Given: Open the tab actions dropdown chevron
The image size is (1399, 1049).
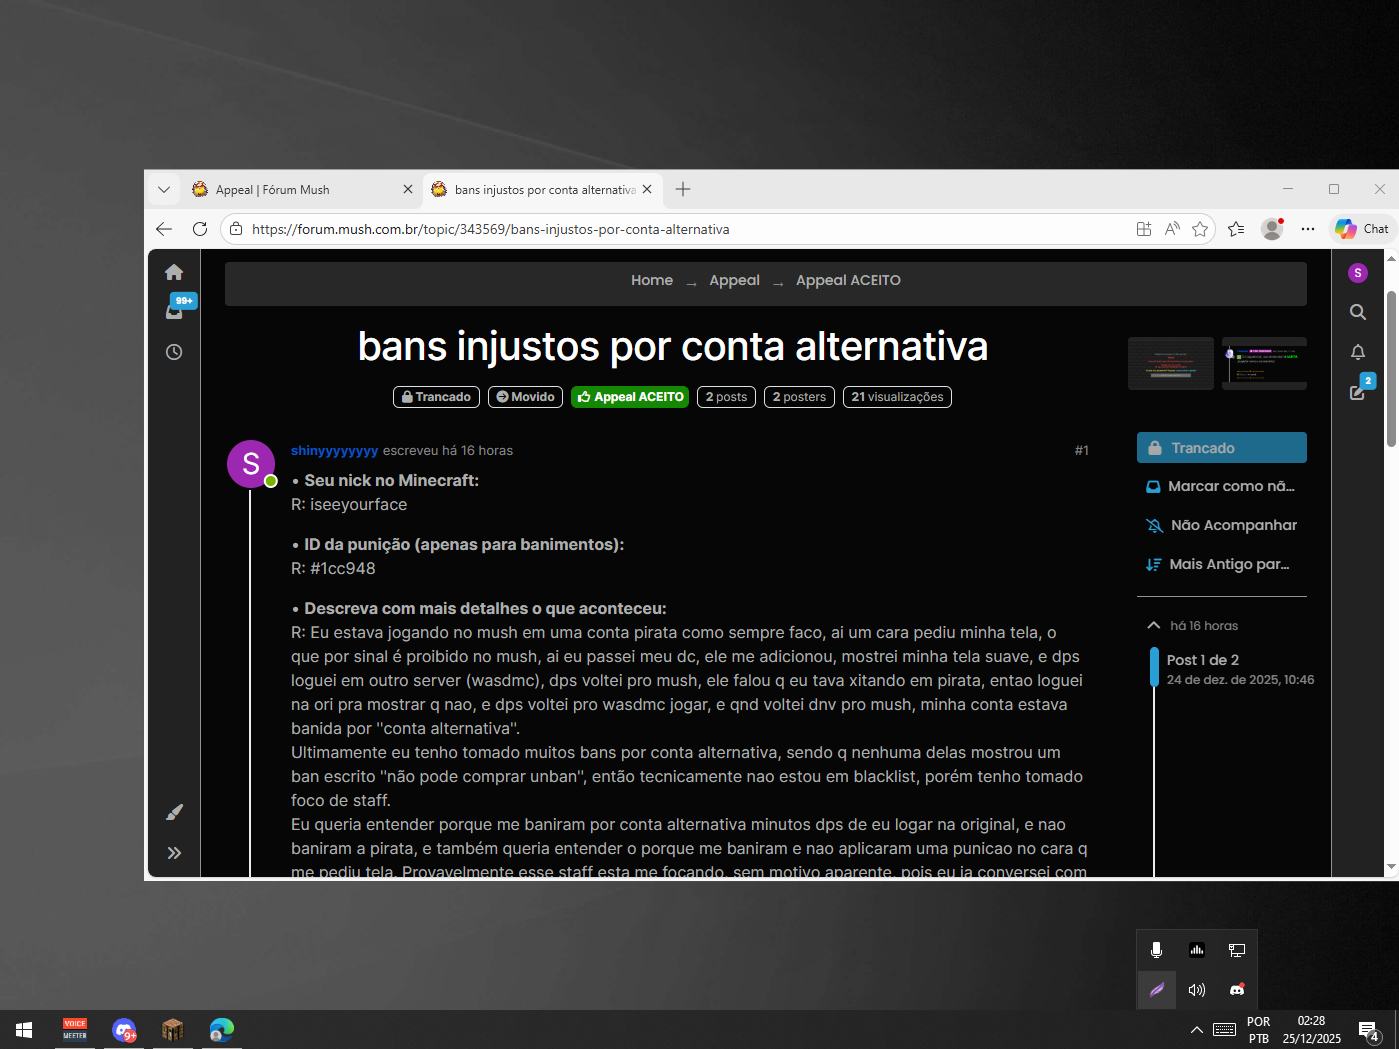Looking at the screenshot, I should point(164,189).
